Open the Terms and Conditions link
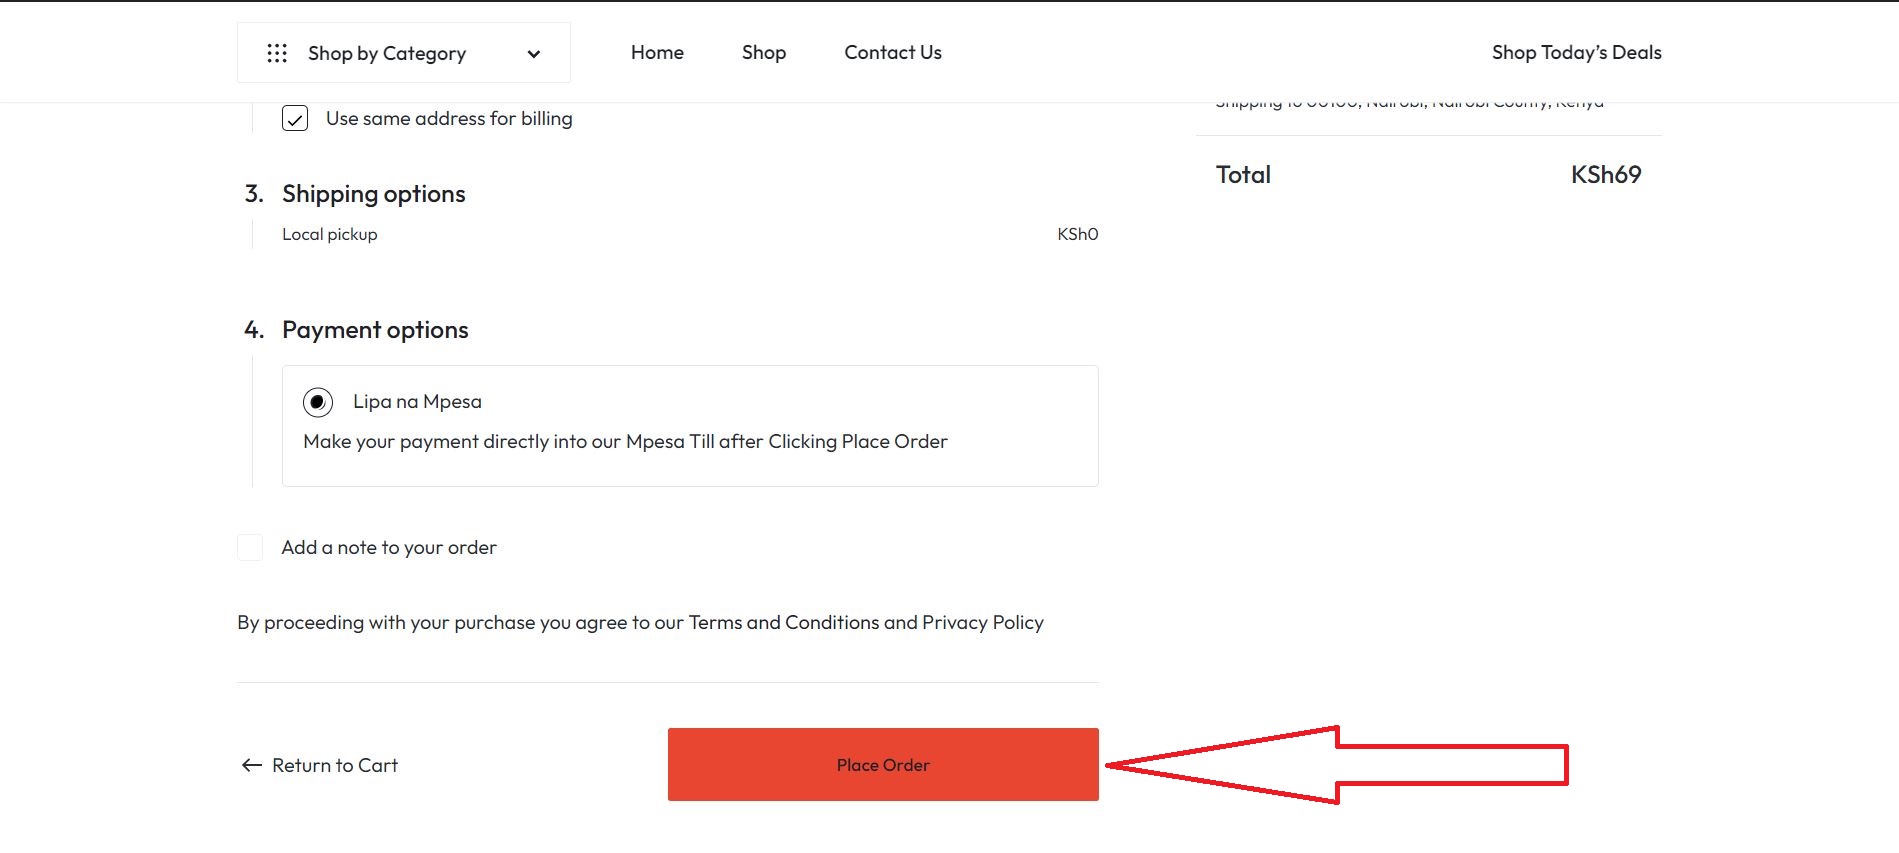The height and width of the screenshot is (853, 1899). [x=784, y=621]
